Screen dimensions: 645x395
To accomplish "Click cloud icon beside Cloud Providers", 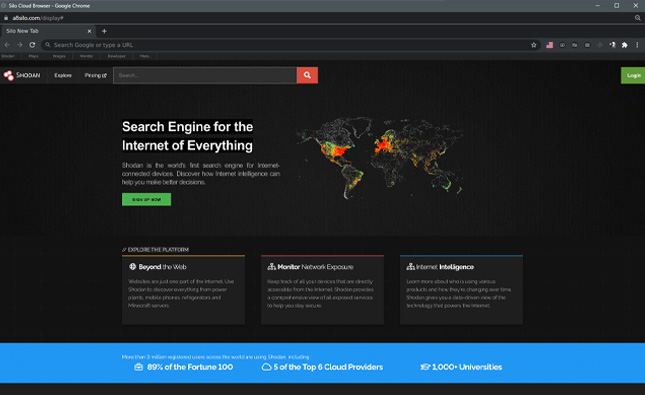I will (267, 367).
